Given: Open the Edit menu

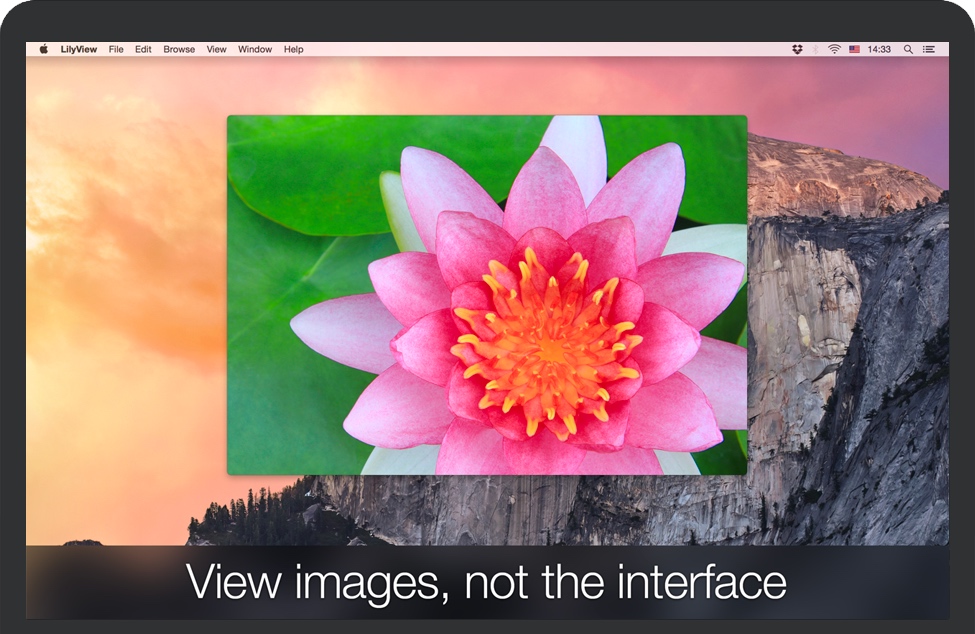Looking at the screenshot, I should [143, 49].
